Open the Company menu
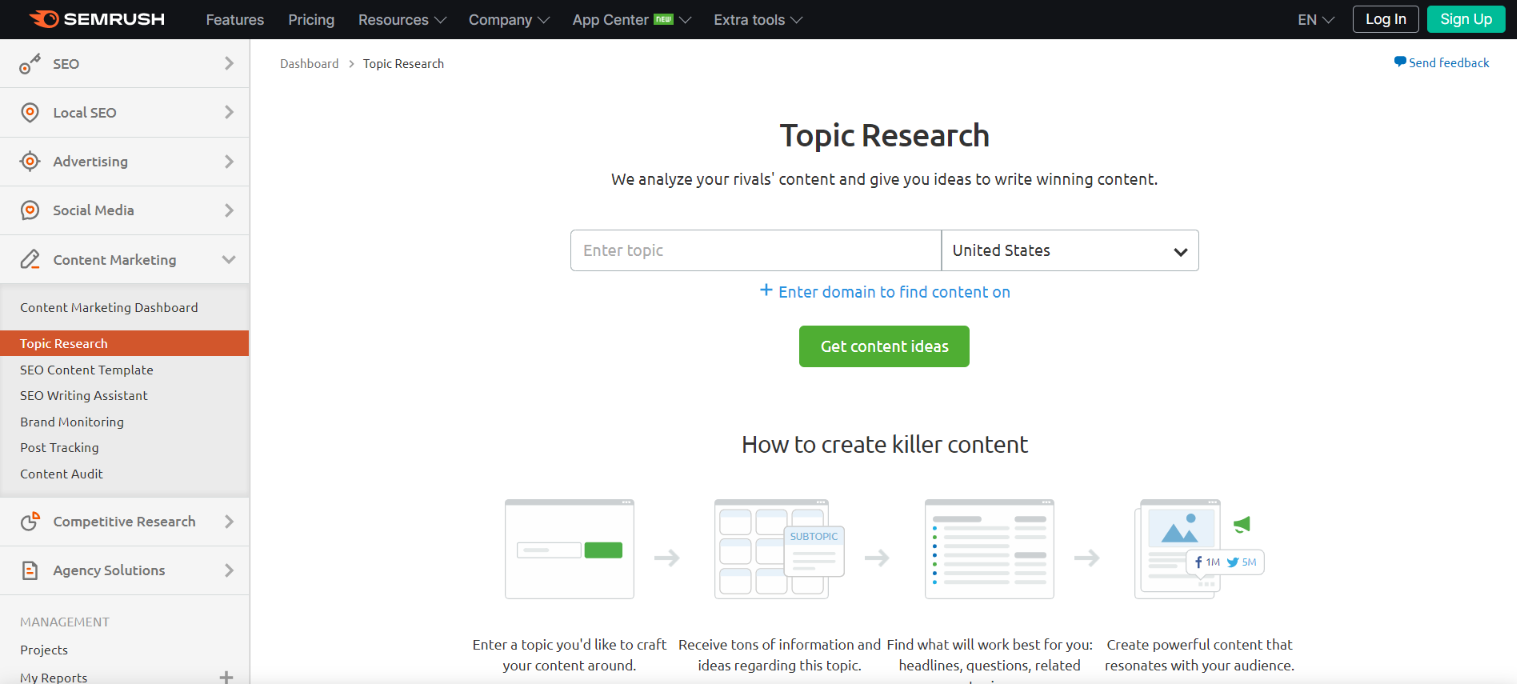This screenshot has height=684, width=1517. pos(509,20)
